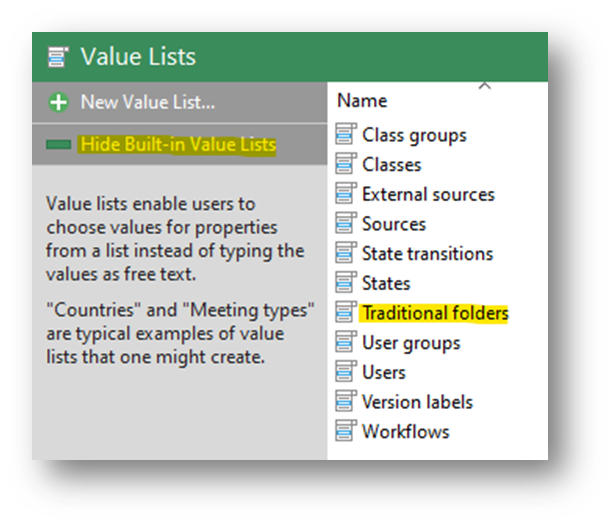Click the Classes value list icon
This screenshot has width=613, height=525.
pos(346,163)
